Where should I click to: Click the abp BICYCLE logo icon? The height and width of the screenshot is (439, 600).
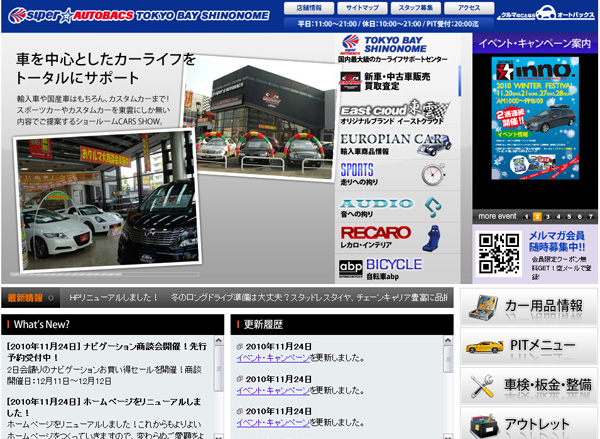(351, 269)
